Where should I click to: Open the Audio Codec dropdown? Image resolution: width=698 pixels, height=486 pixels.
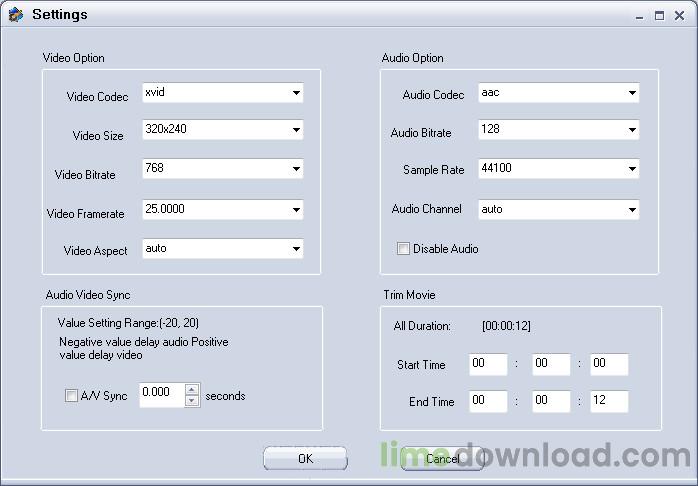pyautogui.click(x=559, y=93)
